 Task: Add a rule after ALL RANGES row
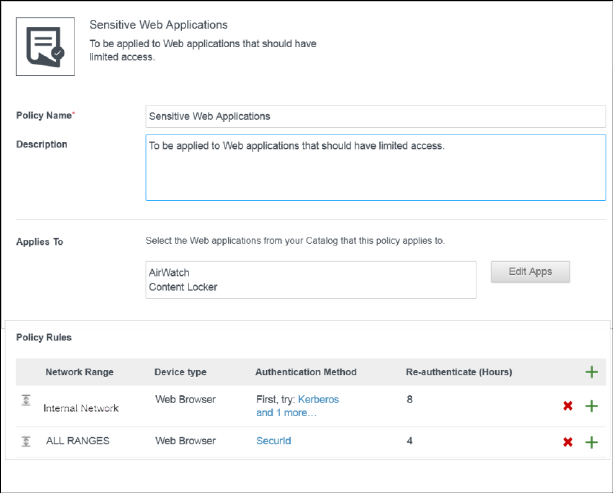[591, 442]
